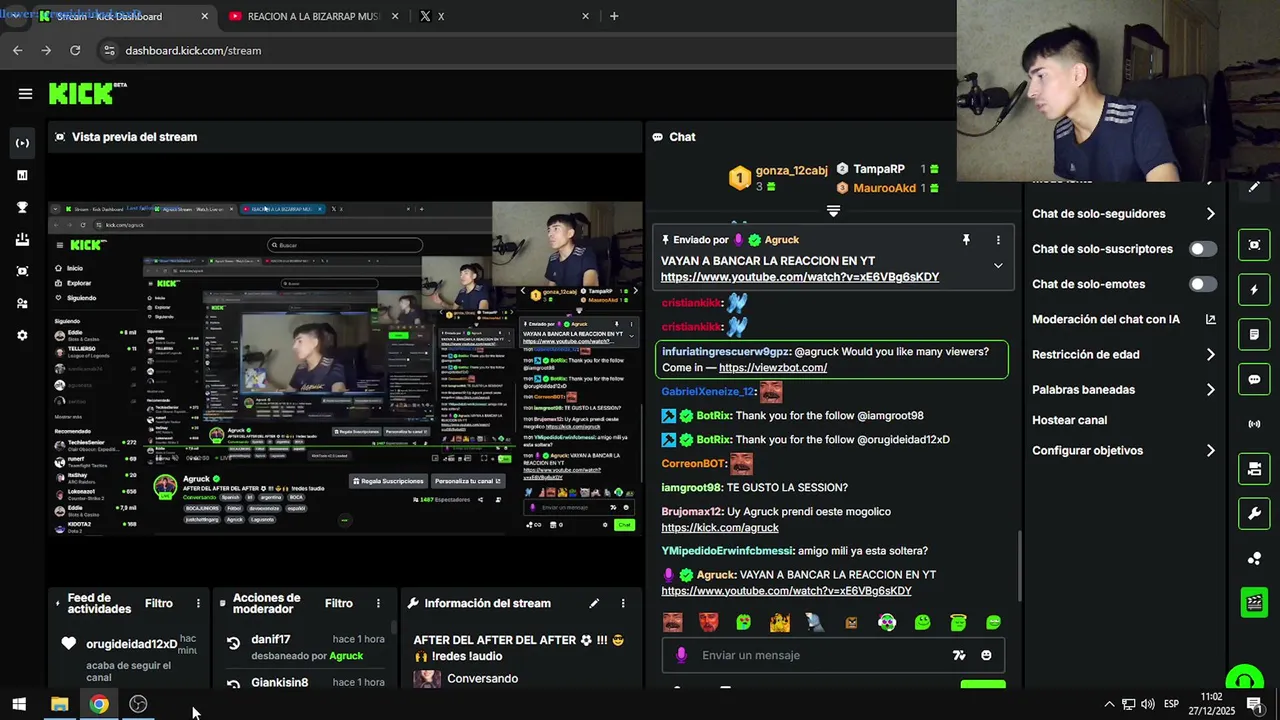Collapse the pinned message chevron

click(x=998, y=265)
